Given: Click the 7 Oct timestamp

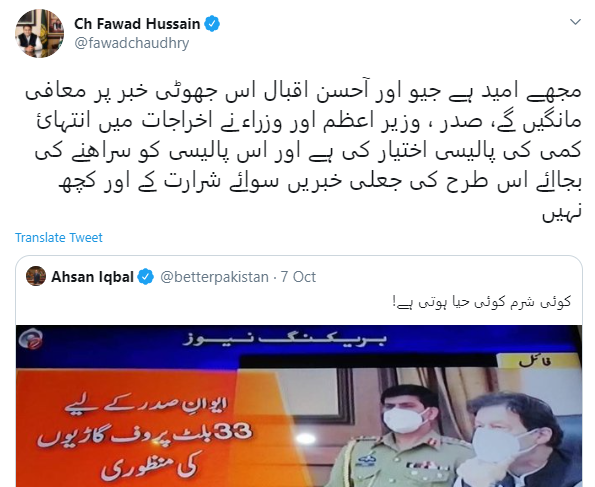Looking at the screenshot, I should pos(298,277).
